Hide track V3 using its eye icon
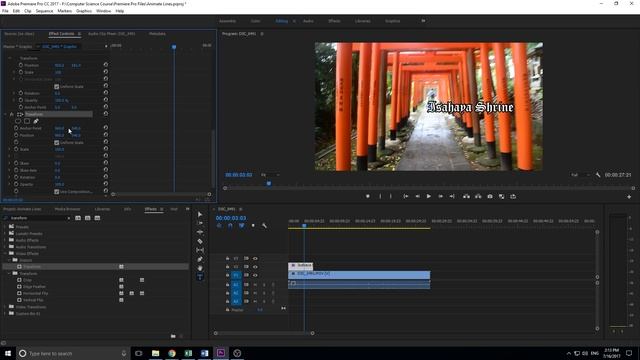 pyautogui.click(x=255, y=258)
